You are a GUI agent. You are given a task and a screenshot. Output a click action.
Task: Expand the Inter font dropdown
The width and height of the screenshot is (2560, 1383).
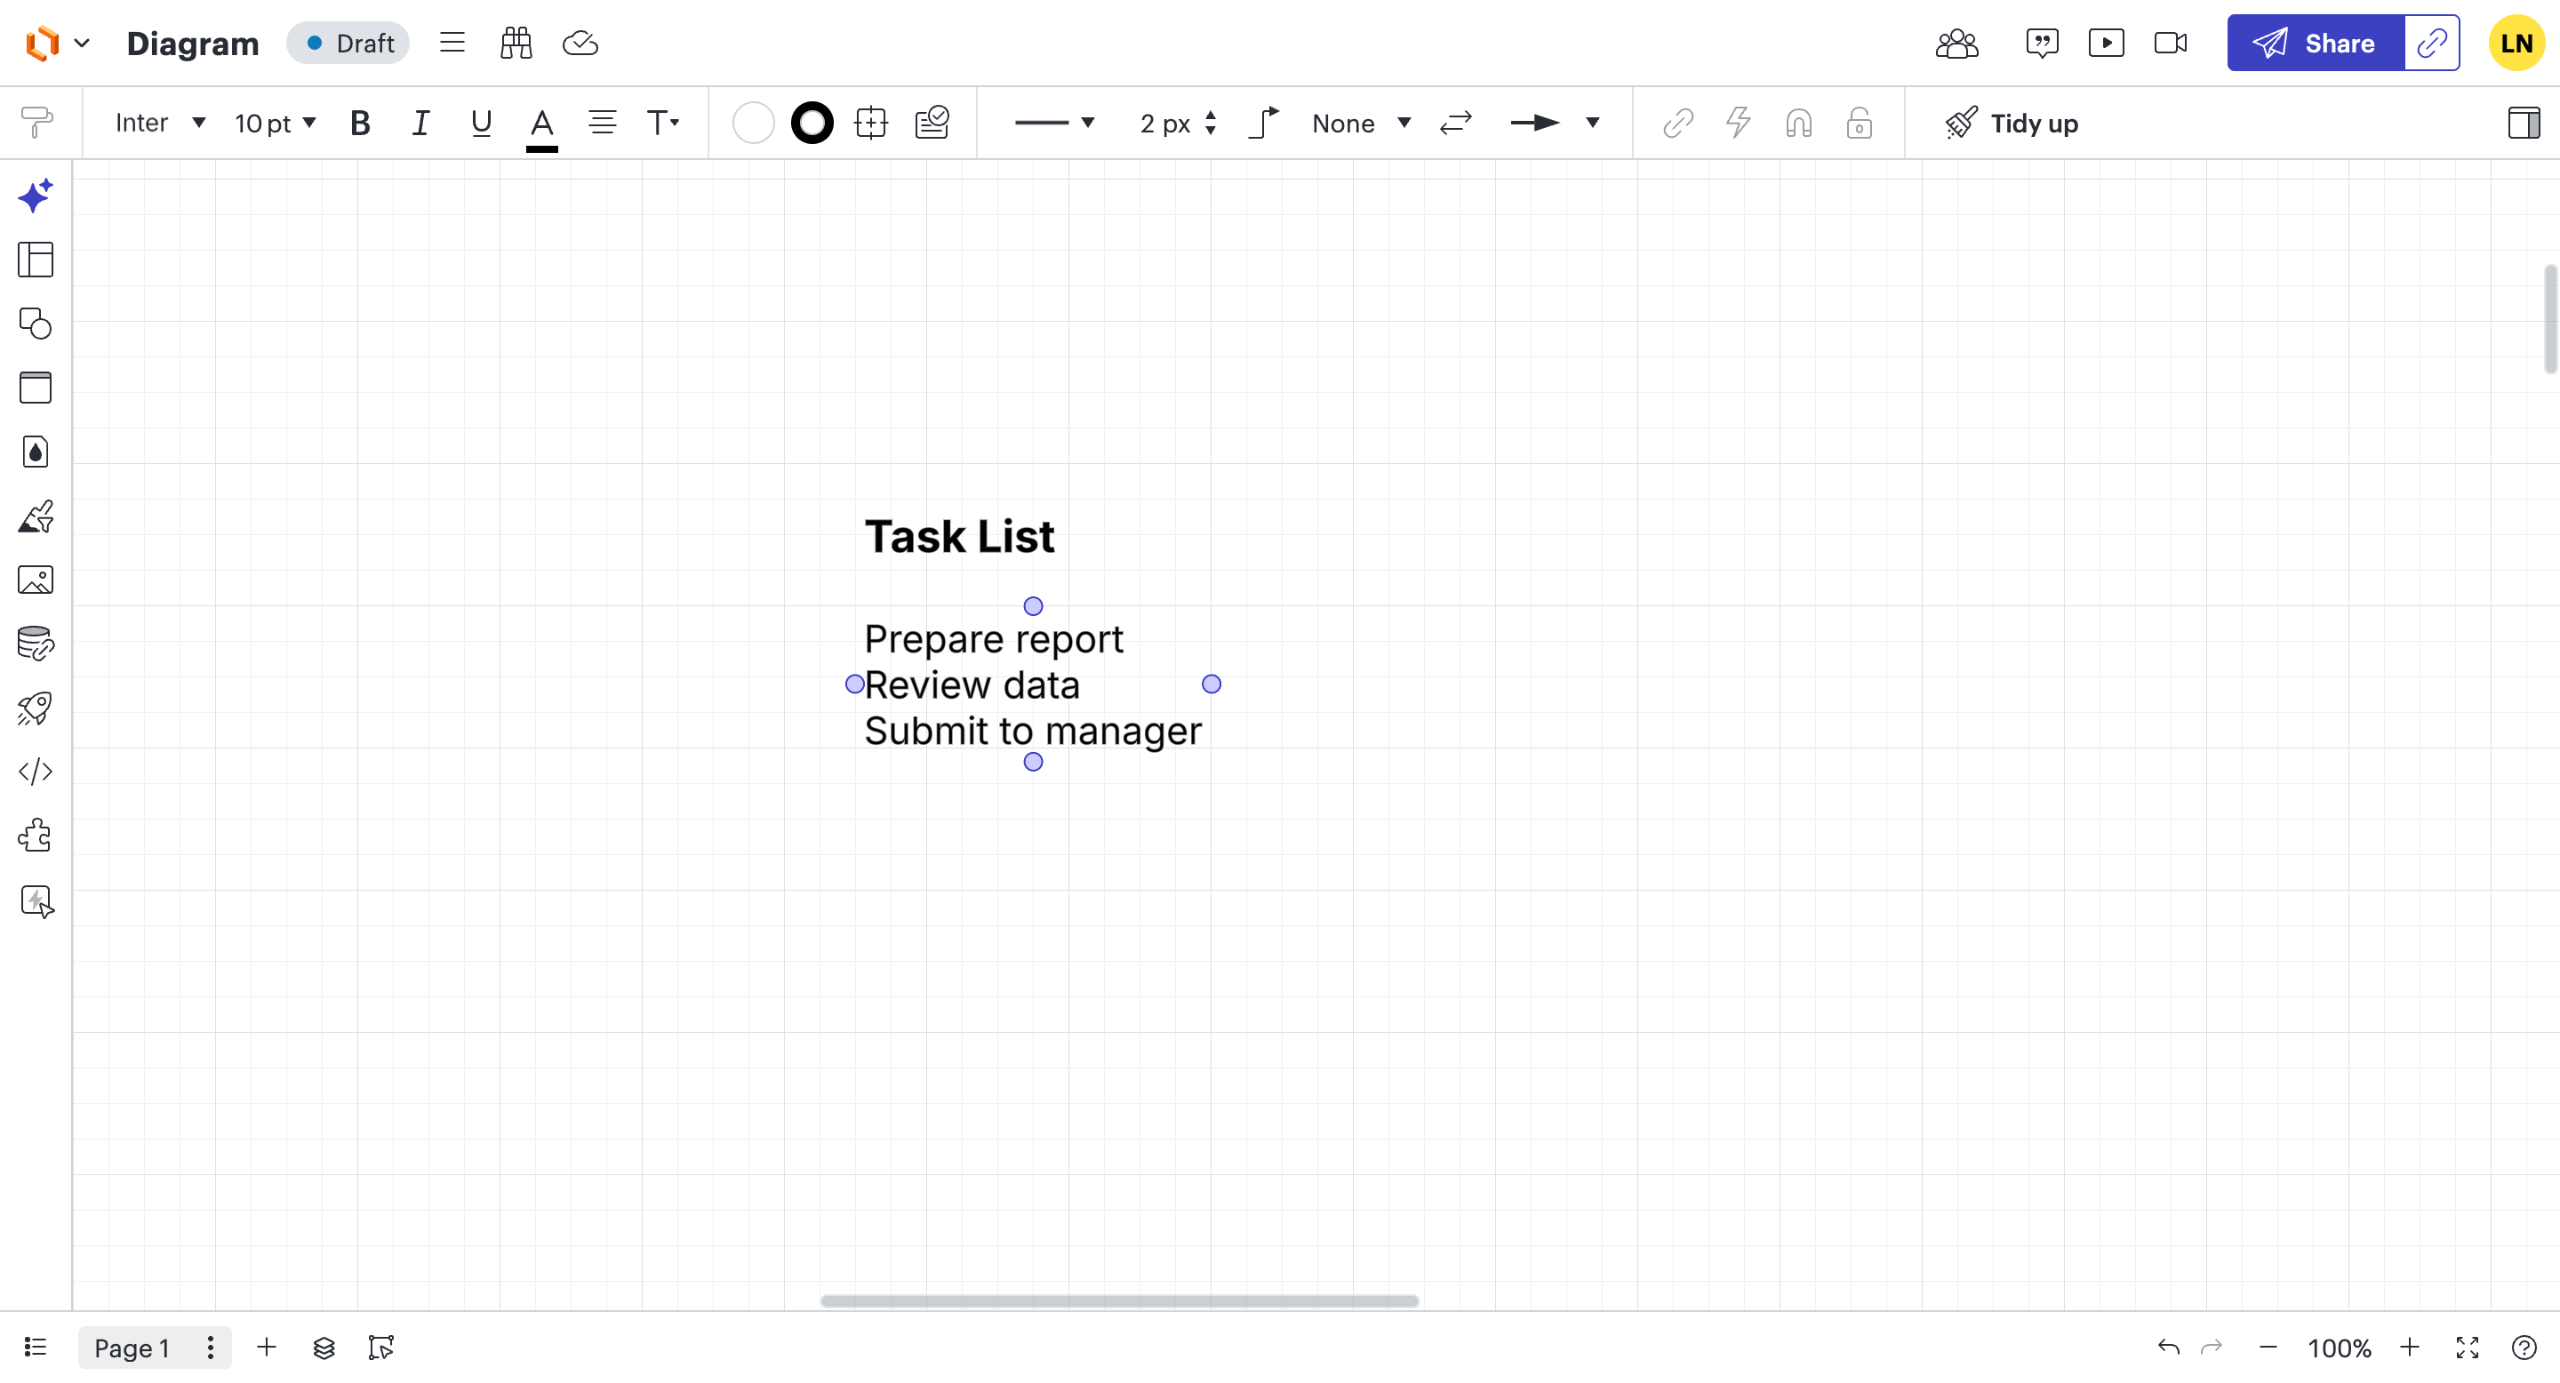pyautogui.click(x=160, y=123)
